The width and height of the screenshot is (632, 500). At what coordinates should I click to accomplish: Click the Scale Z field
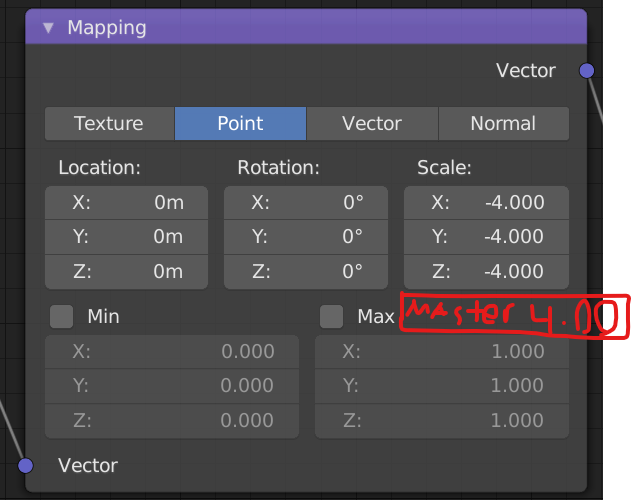tap(486, 272)
